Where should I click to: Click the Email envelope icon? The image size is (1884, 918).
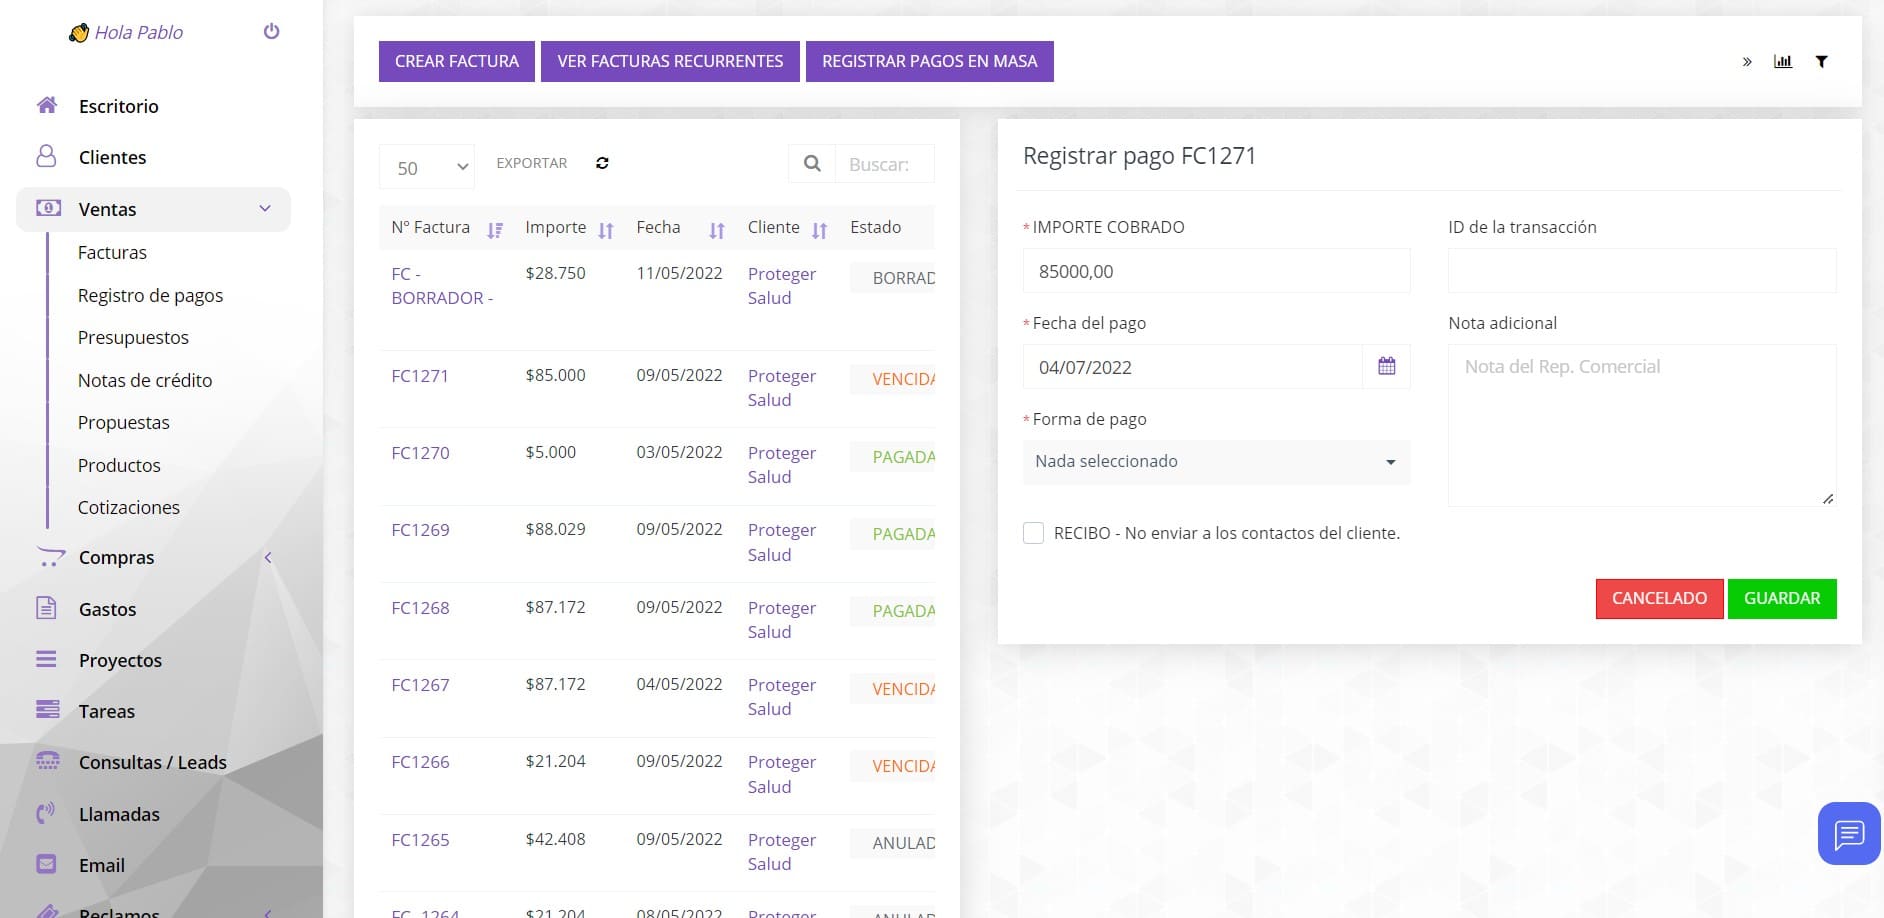coord(46,864)
